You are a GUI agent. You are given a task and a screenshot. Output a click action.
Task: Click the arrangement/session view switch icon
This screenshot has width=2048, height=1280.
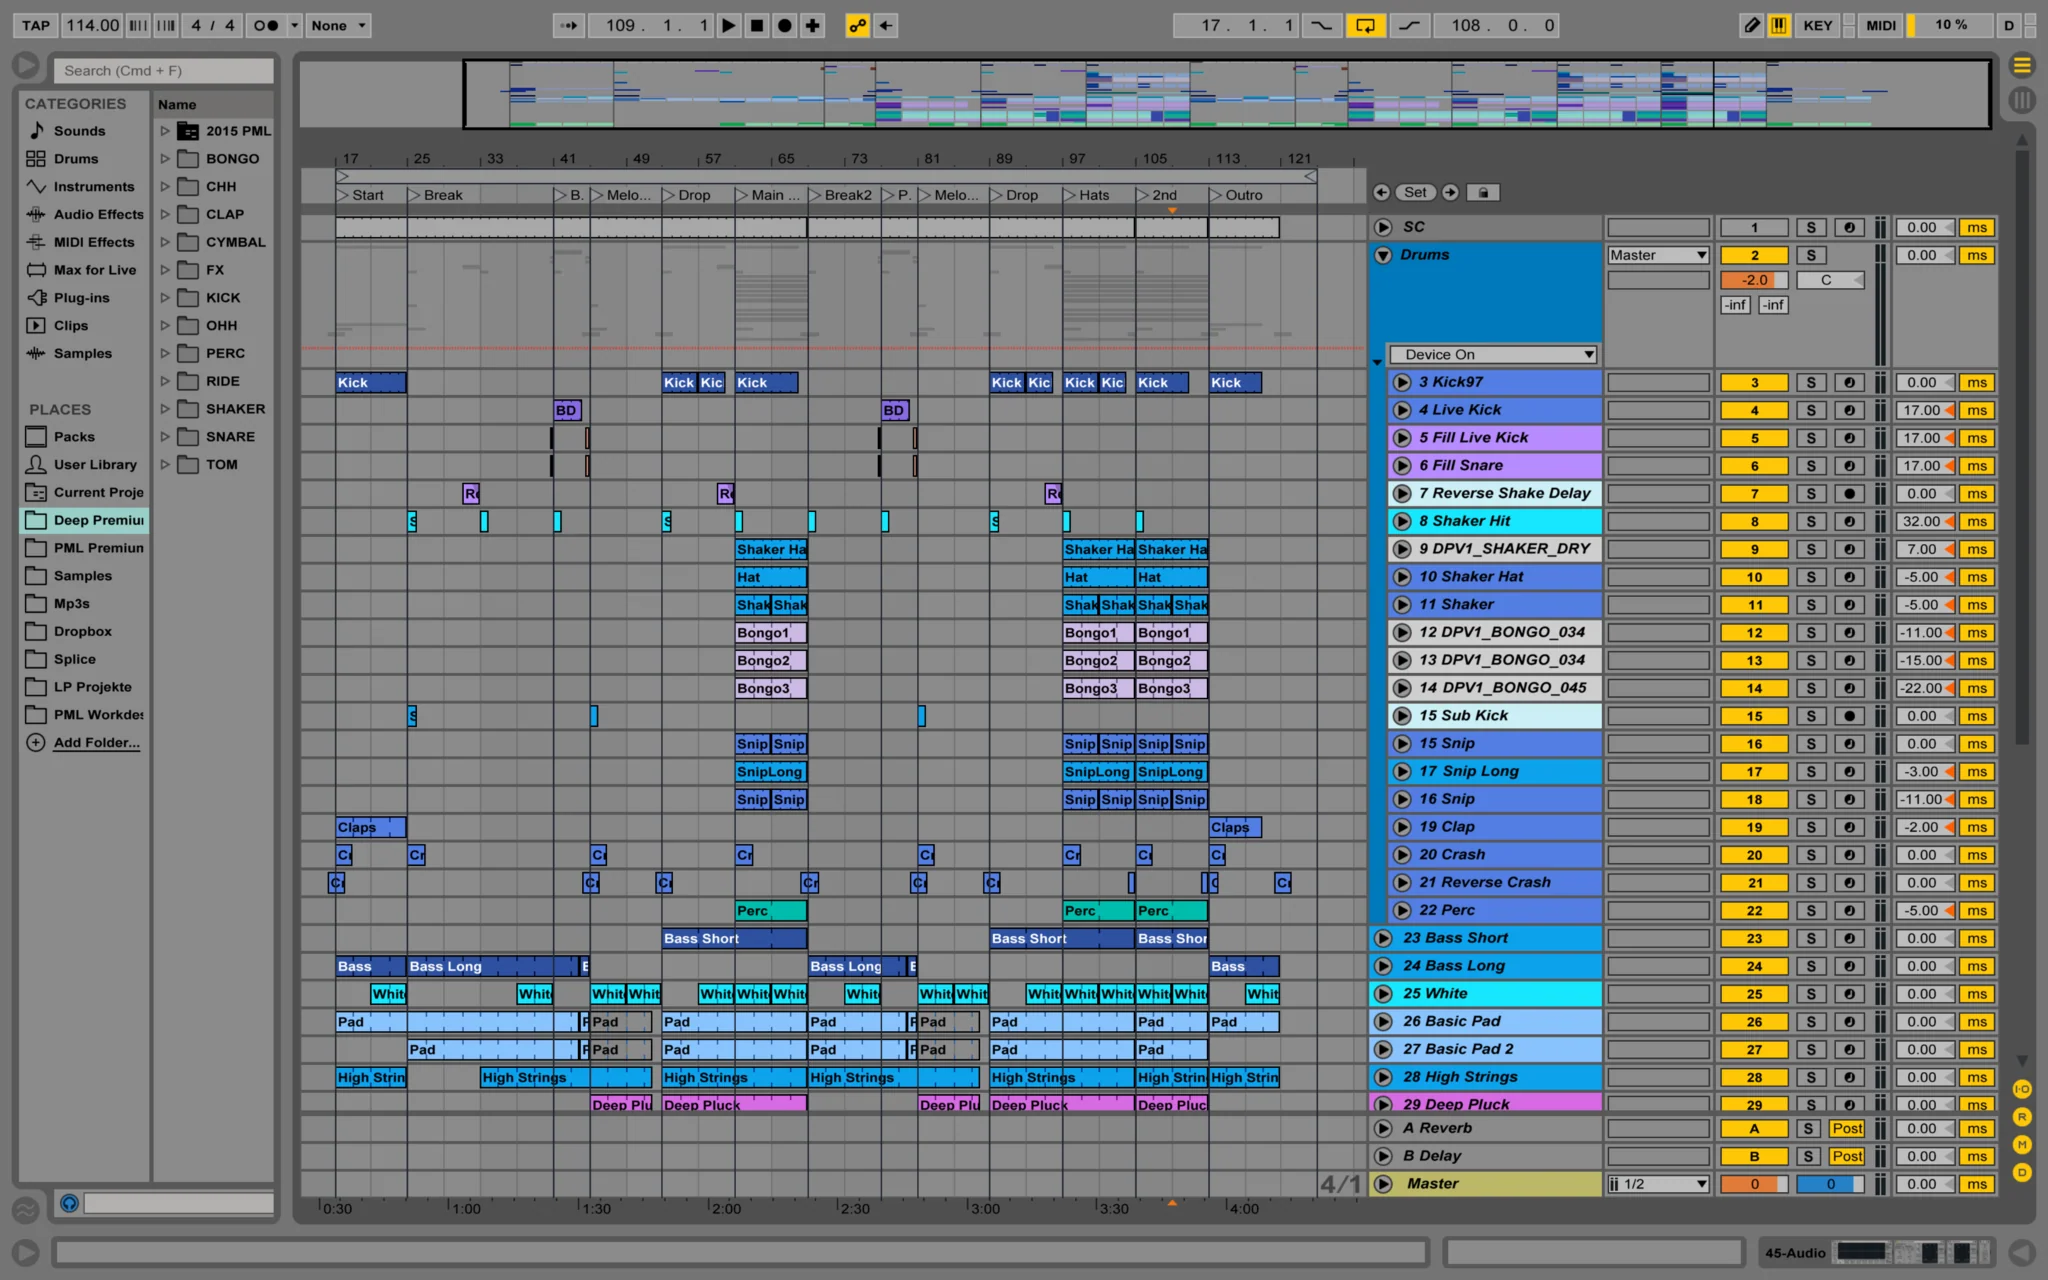[2021, 66]
